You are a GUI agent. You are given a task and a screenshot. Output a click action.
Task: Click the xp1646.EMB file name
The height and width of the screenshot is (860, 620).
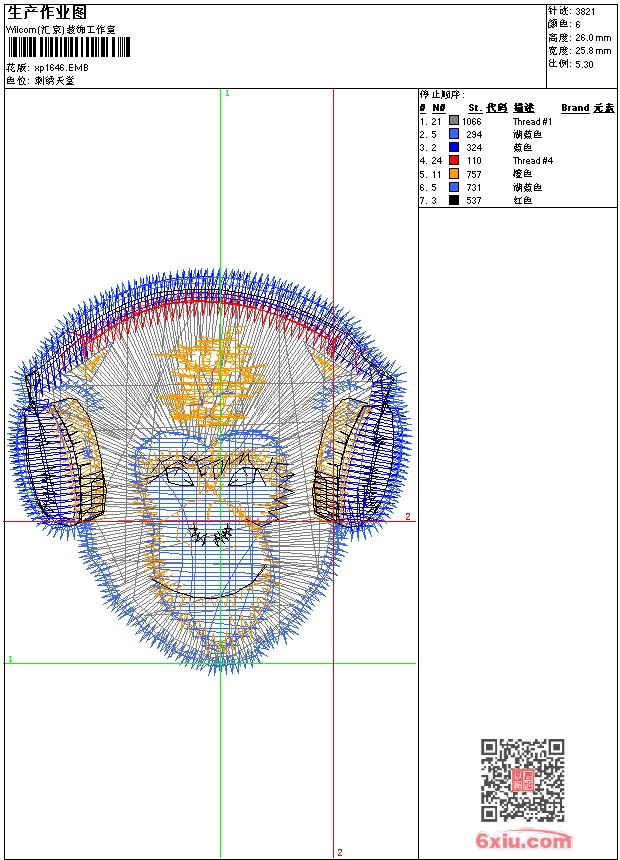(x=61, y=67)
